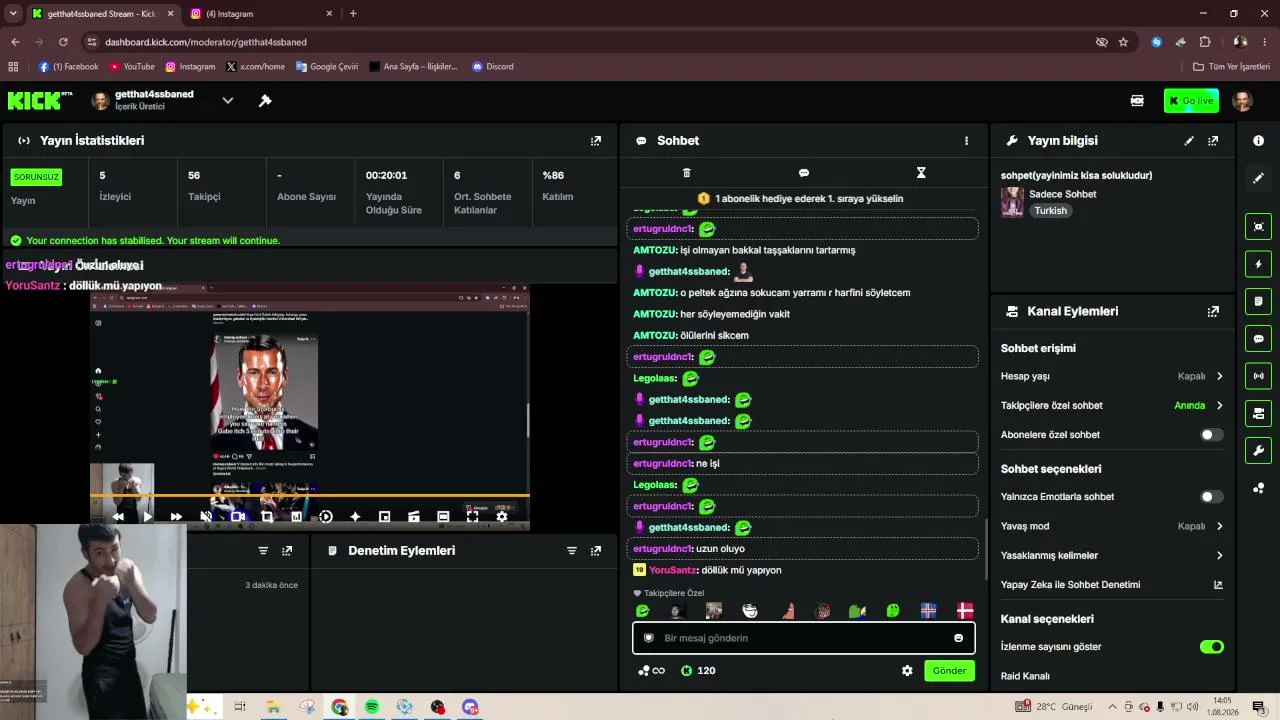This screenshot has height=720, width=1280.
Task: Click the Kick logo in the header
Action: tap(40, 100)
